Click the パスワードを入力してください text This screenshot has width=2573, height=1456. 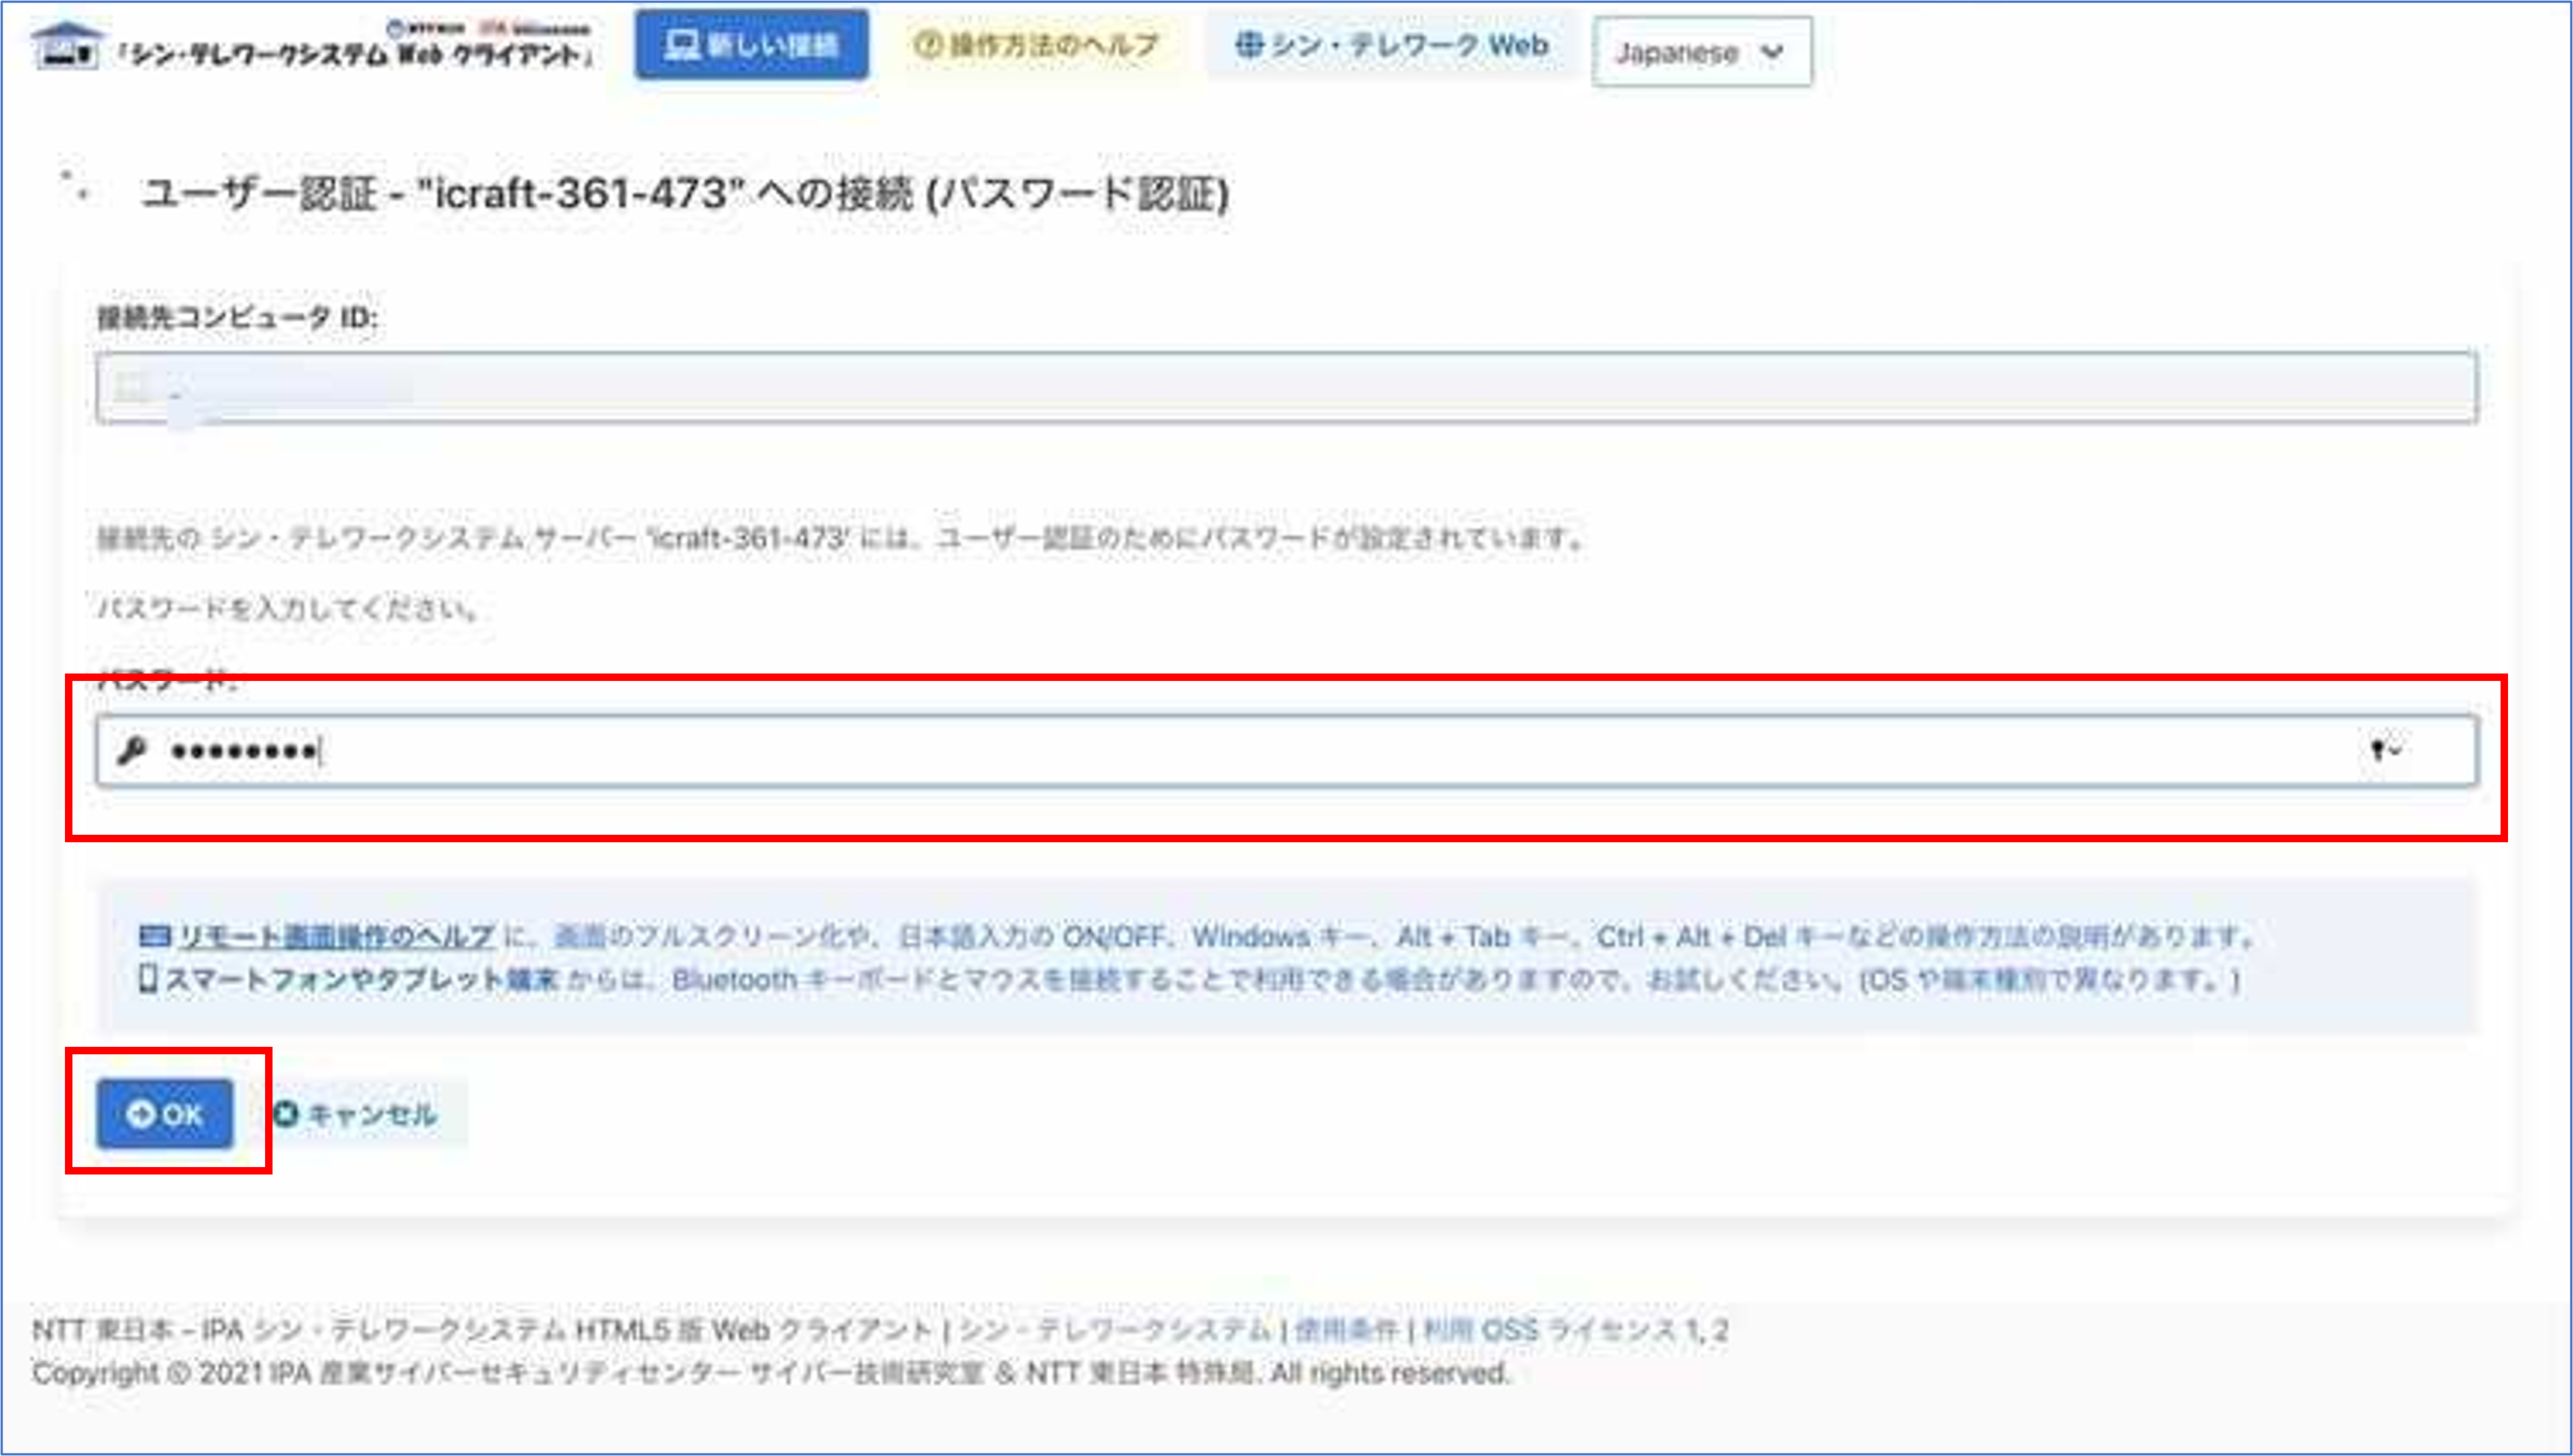[x=288, y=608]
